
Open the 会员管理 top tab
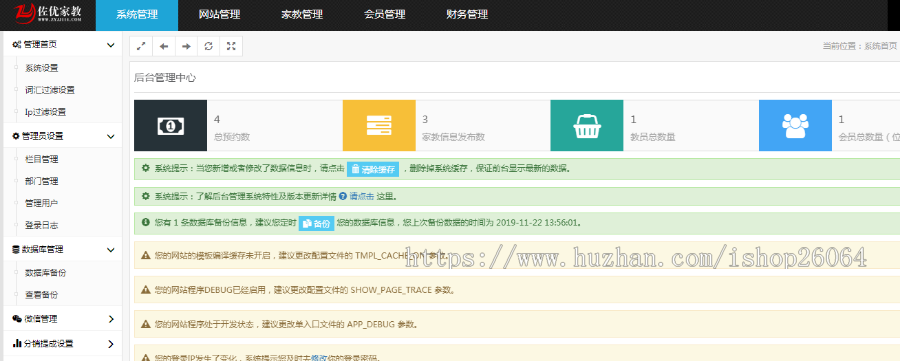coord(385,15)
